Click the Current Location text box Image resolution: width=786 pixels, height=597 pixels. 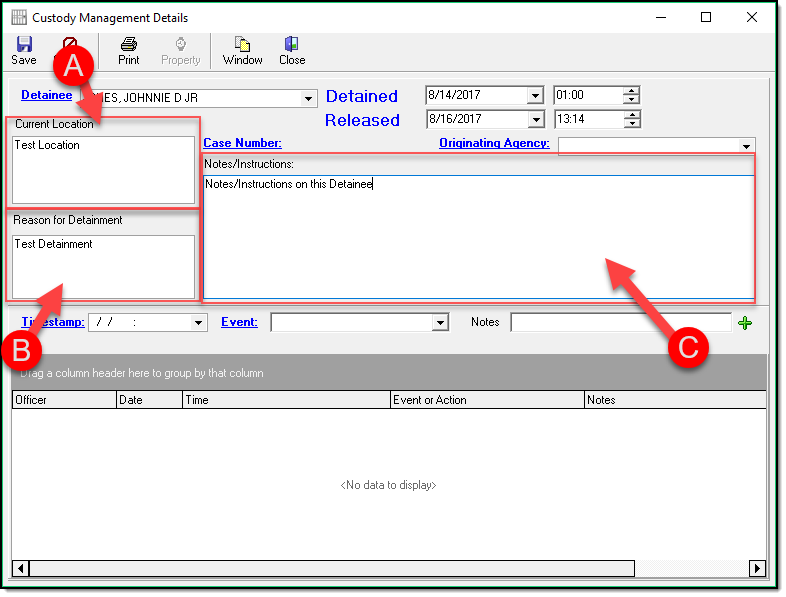click(x=103, y=170)
